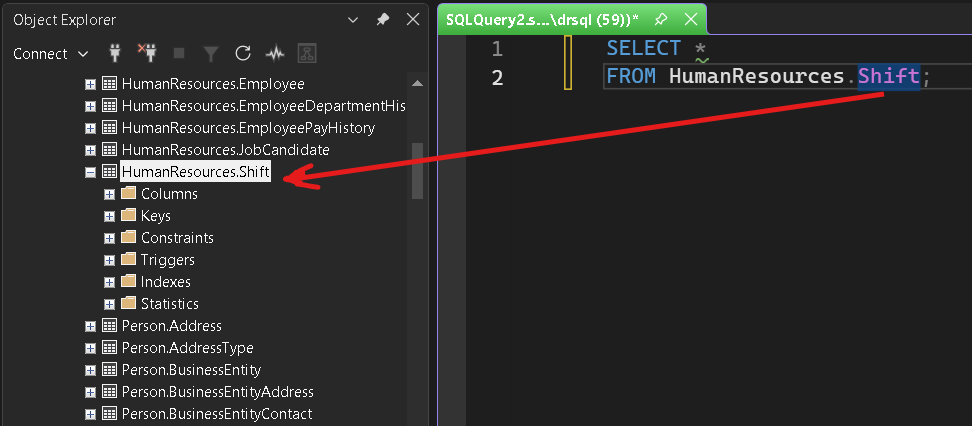Screen dimensions: 972x426
Task: Select the Columns folder label
Action: 169,194
